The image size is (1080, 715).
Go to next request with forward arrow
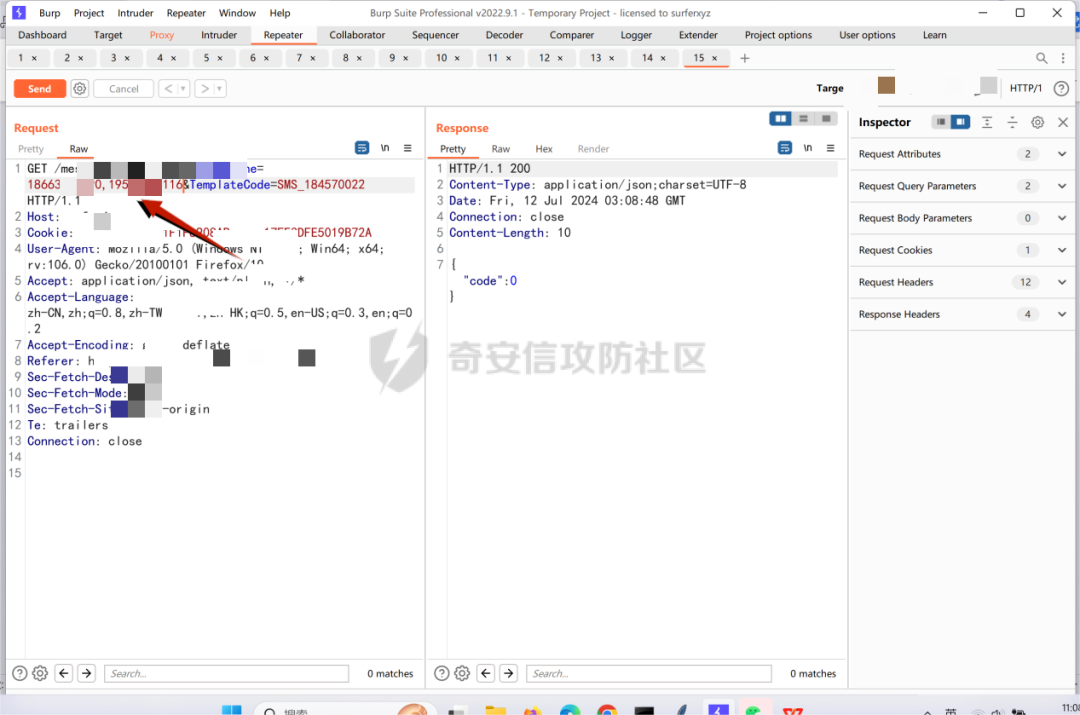tap(205, 89)
